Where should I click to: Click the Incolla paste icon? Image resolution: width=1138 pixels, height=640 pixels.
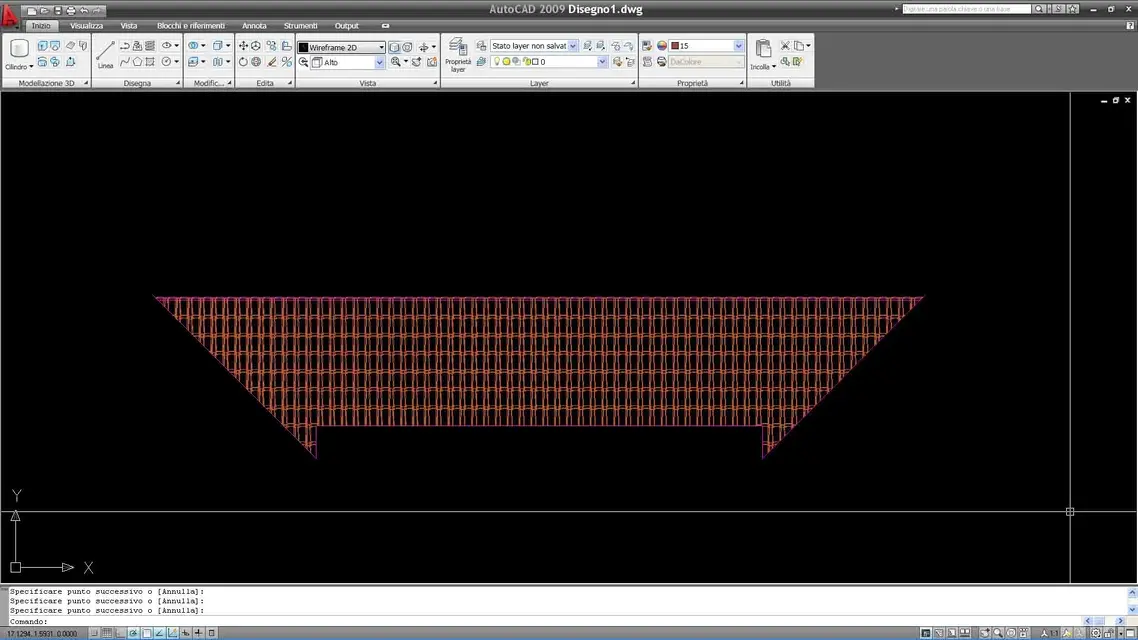coord(763,49)
